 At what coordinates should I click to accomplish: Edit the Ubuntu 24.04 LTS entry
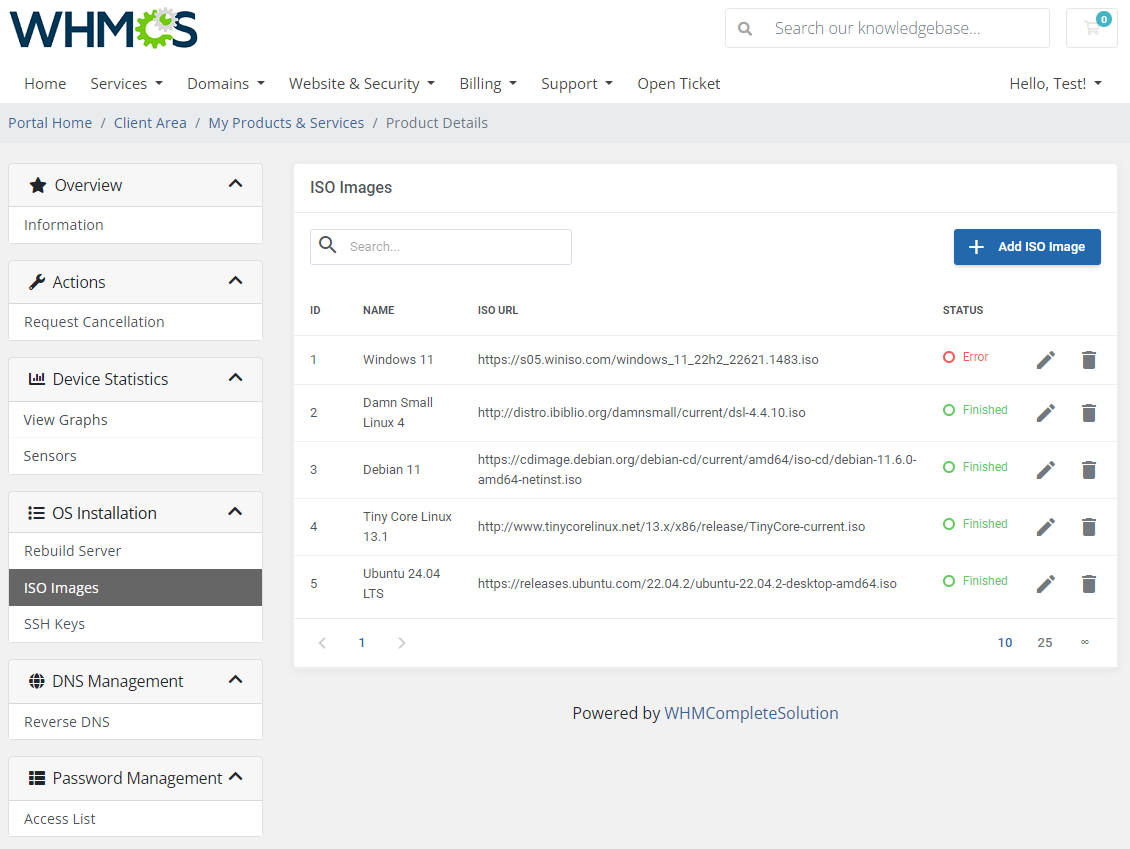point(1045,583)
